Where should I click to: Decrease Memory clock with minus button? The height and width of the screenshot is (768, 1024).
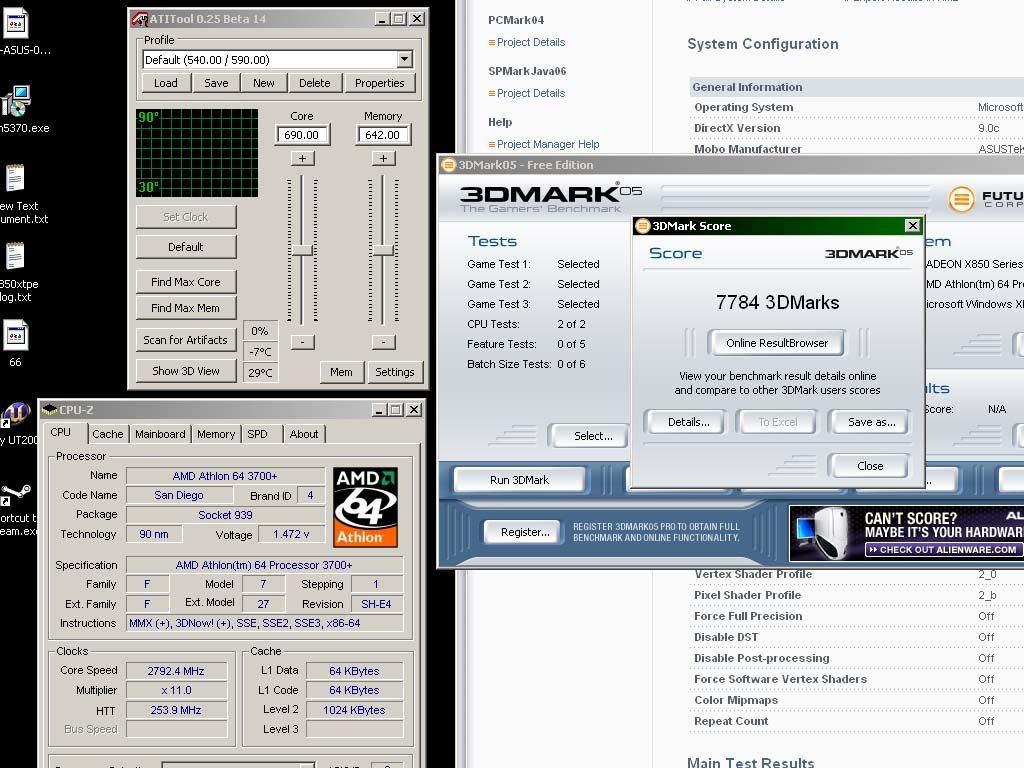[x=383, y=342]
